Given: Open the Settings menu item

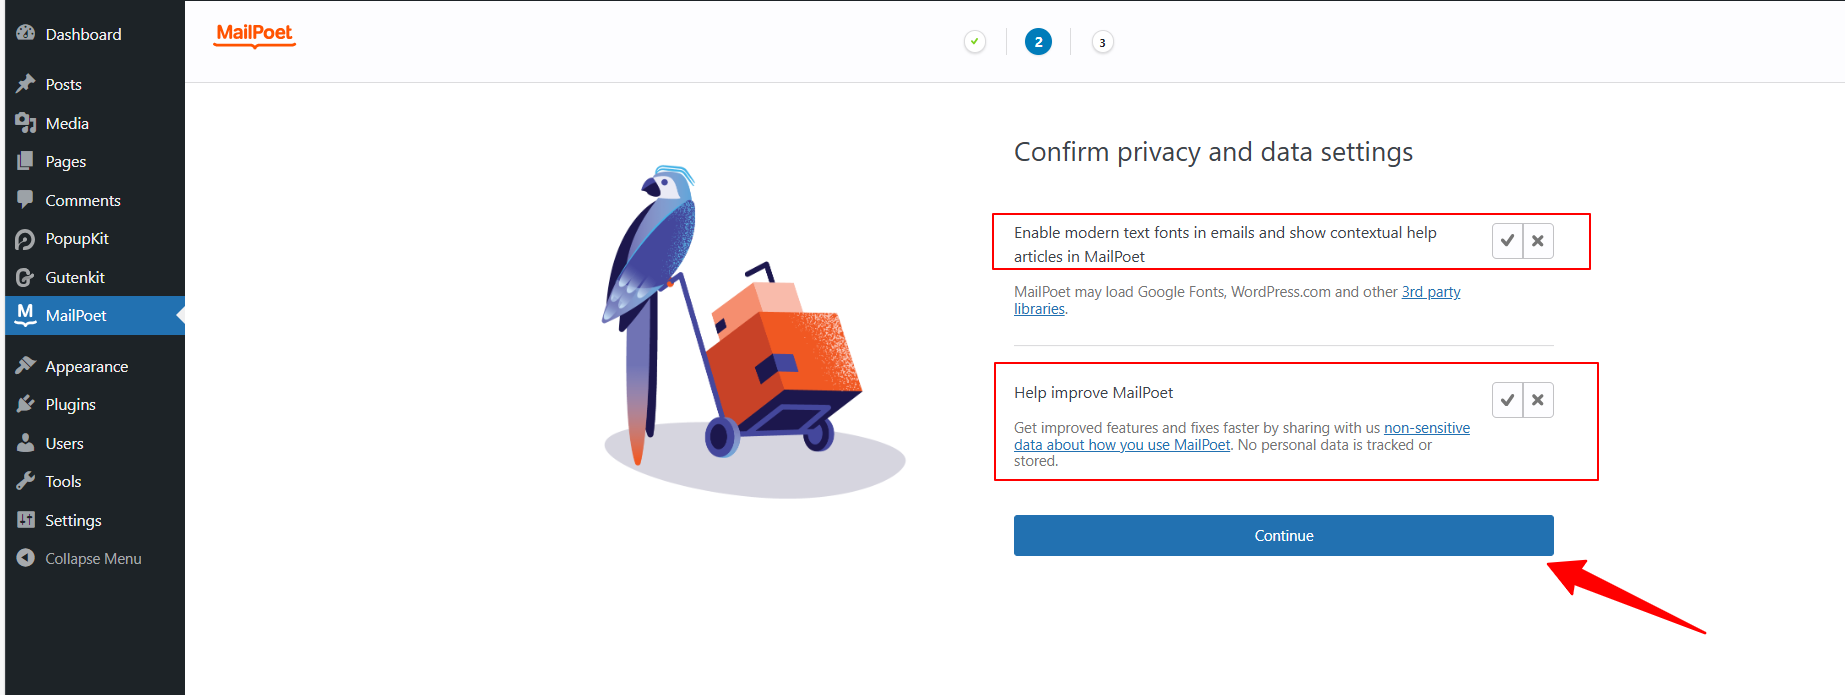Looking at the screenshot, I should pyautogui.click(x=73, y=521).
